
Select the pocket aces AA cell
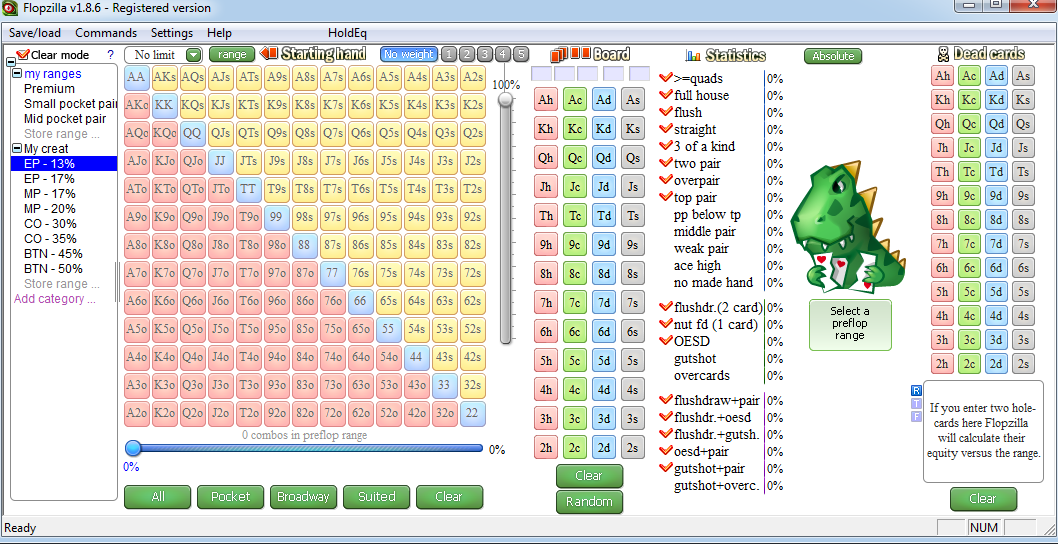[136, 78]
